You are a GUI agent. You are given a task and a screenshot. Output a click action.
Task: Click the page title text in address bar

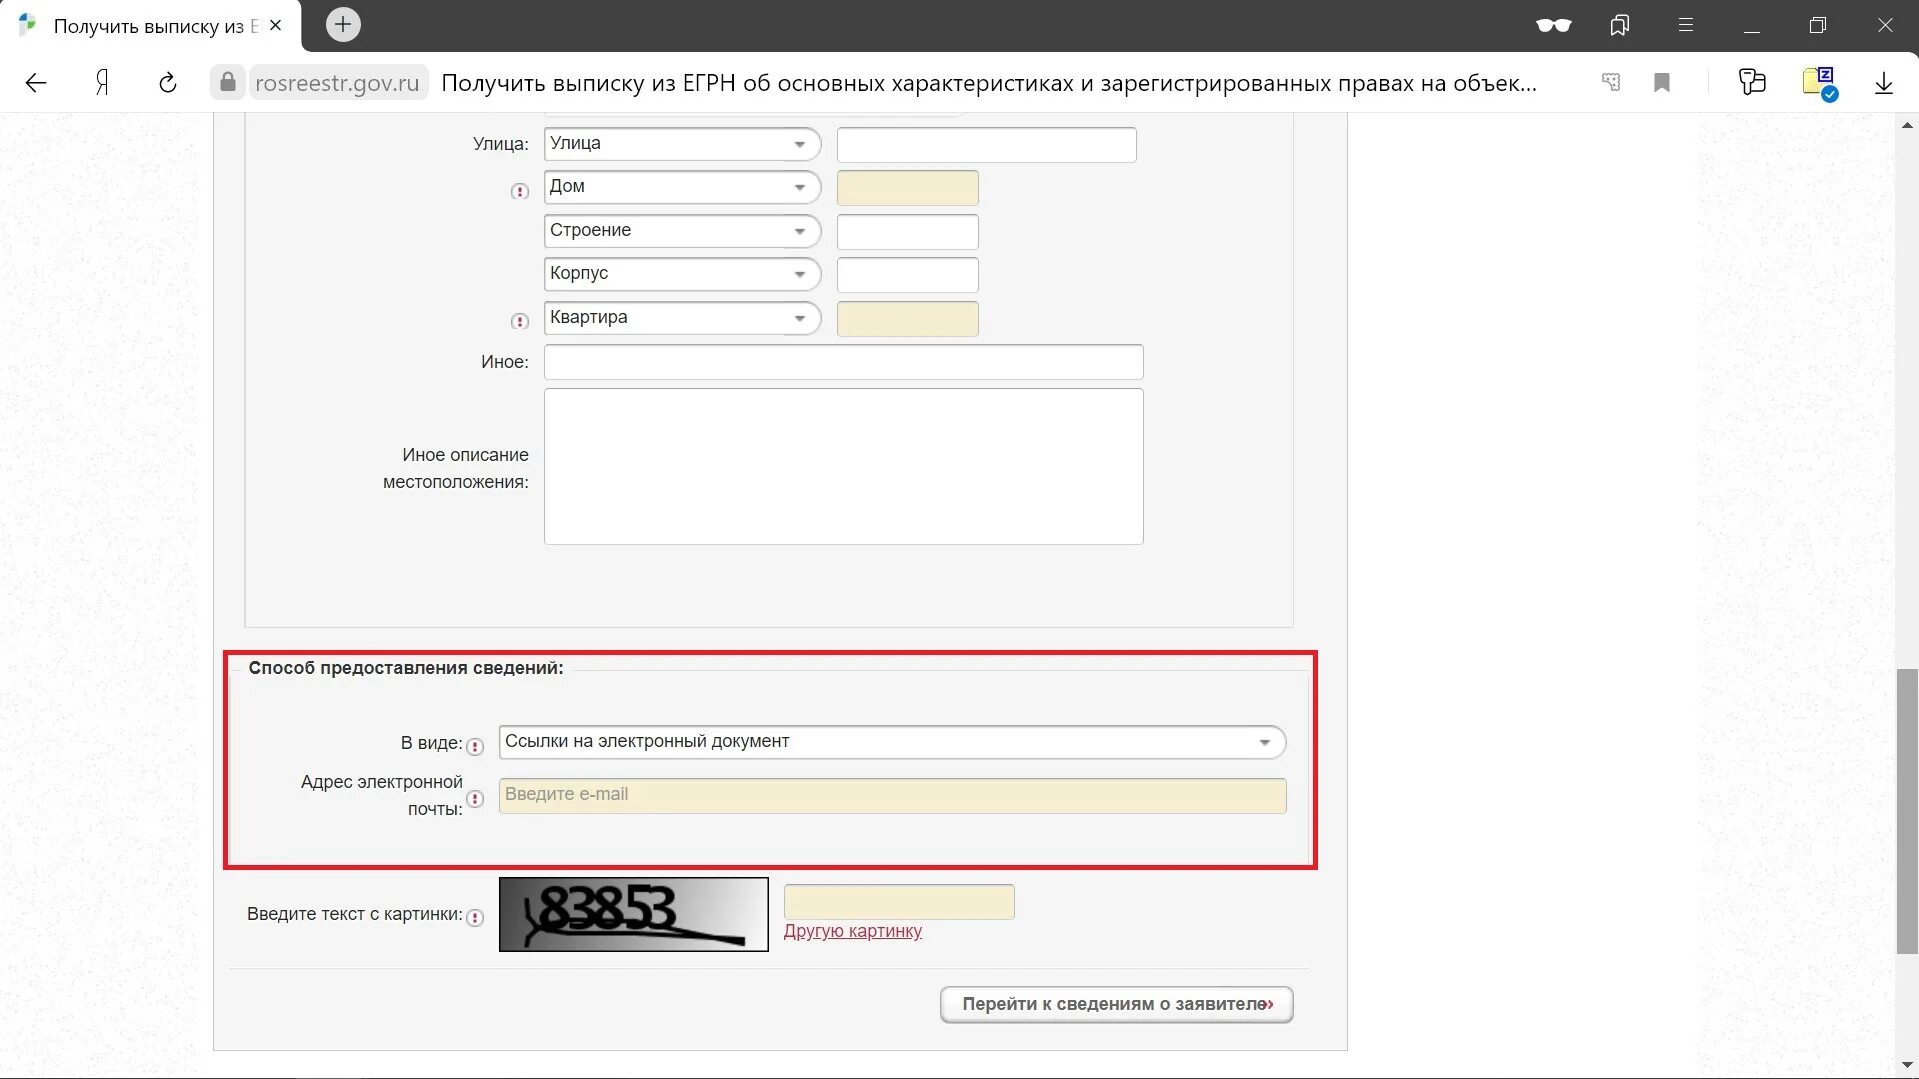(x=989, y=83)
